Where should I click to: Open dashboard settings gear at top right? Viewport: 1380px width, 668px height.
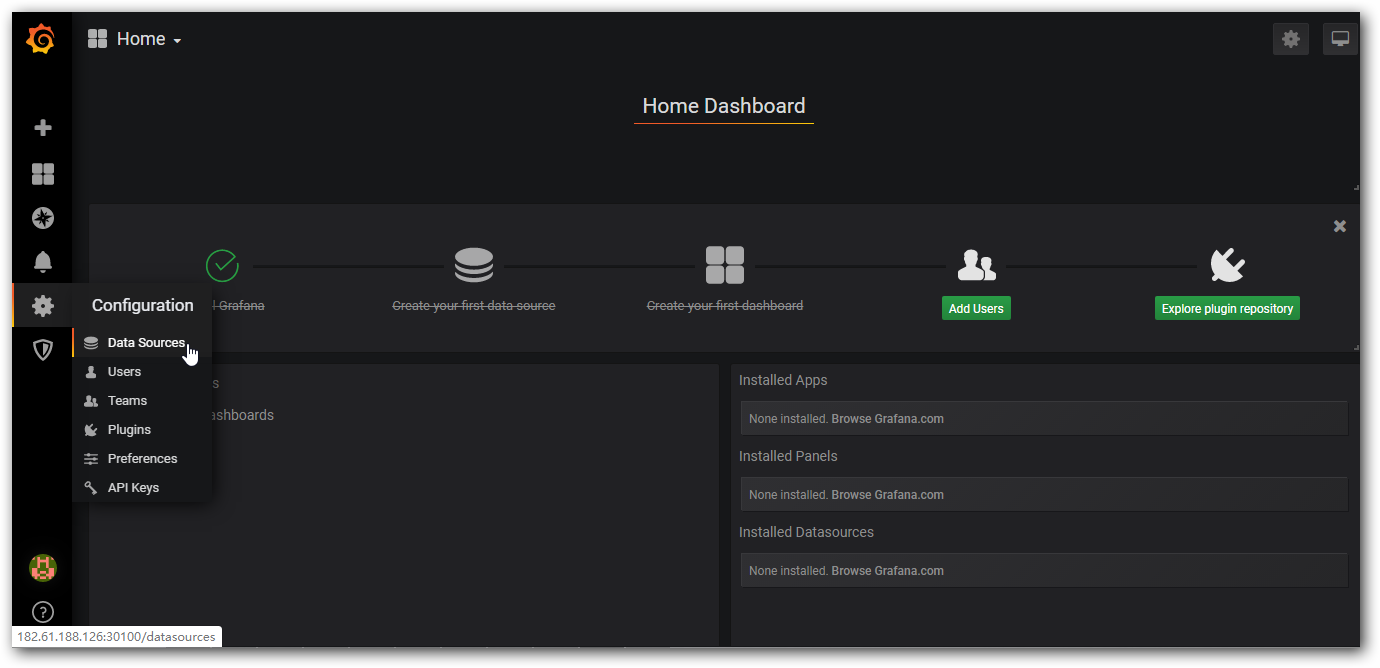[x=1290, y=39]
